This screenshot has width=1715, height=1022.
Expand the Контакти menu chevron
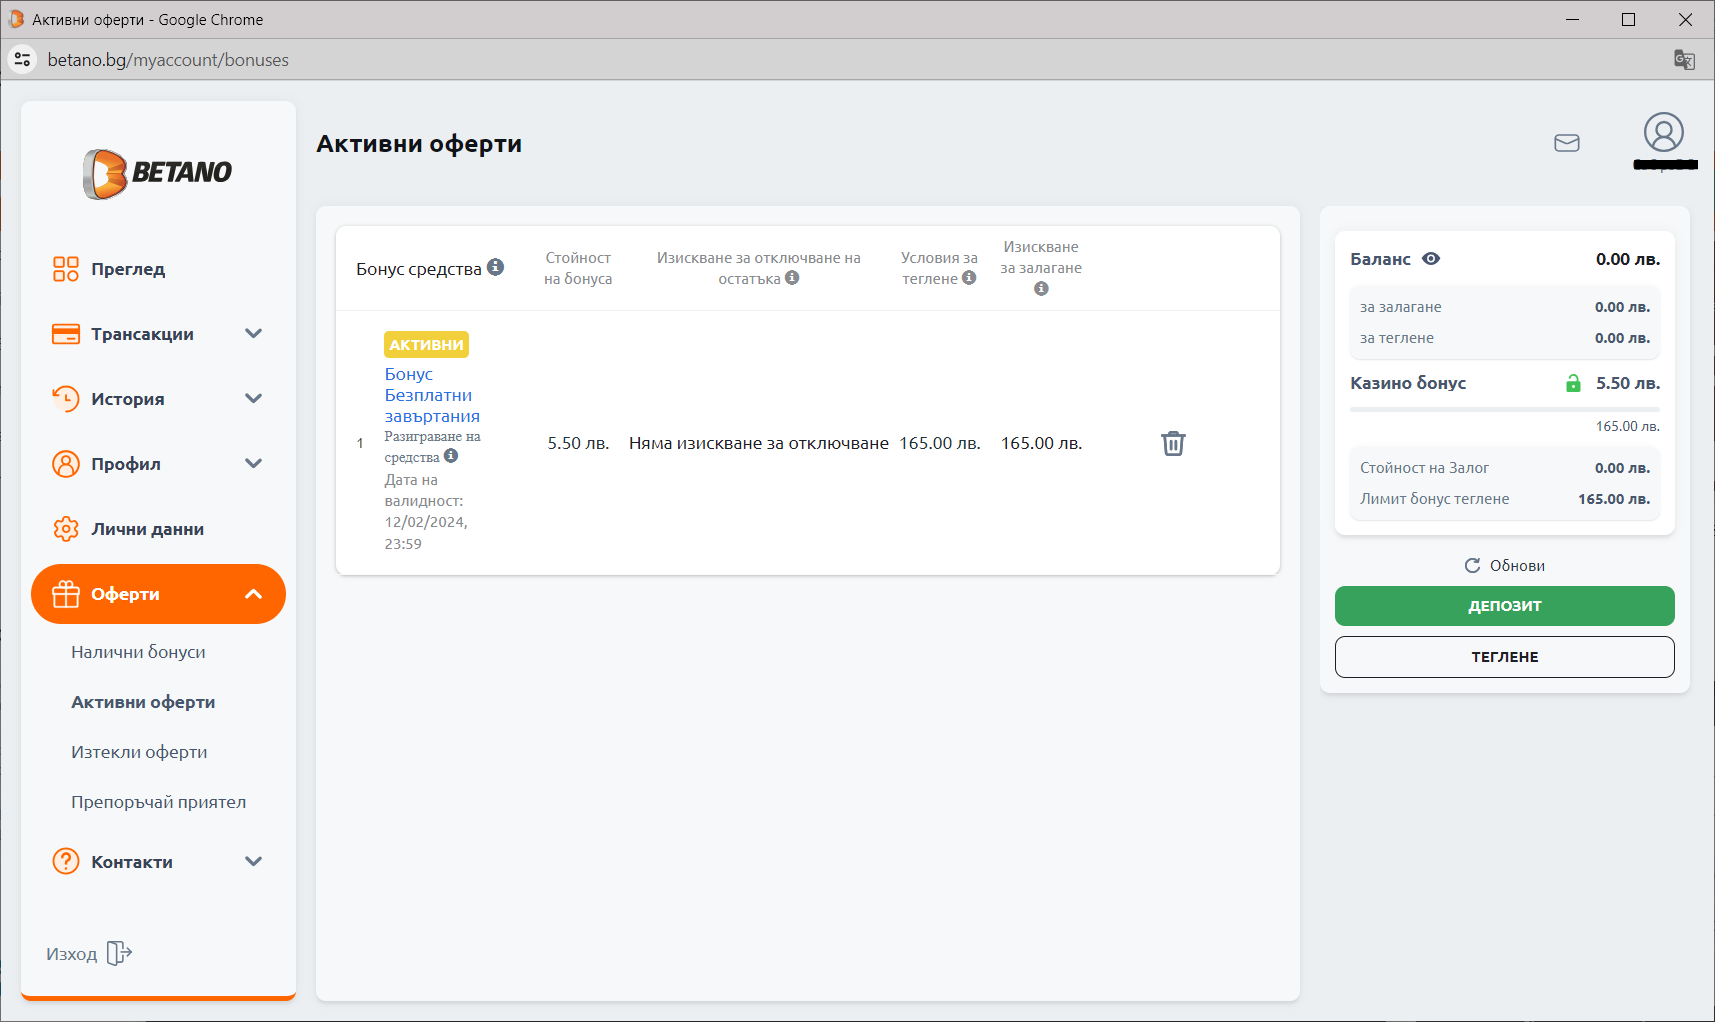[254, 861]
